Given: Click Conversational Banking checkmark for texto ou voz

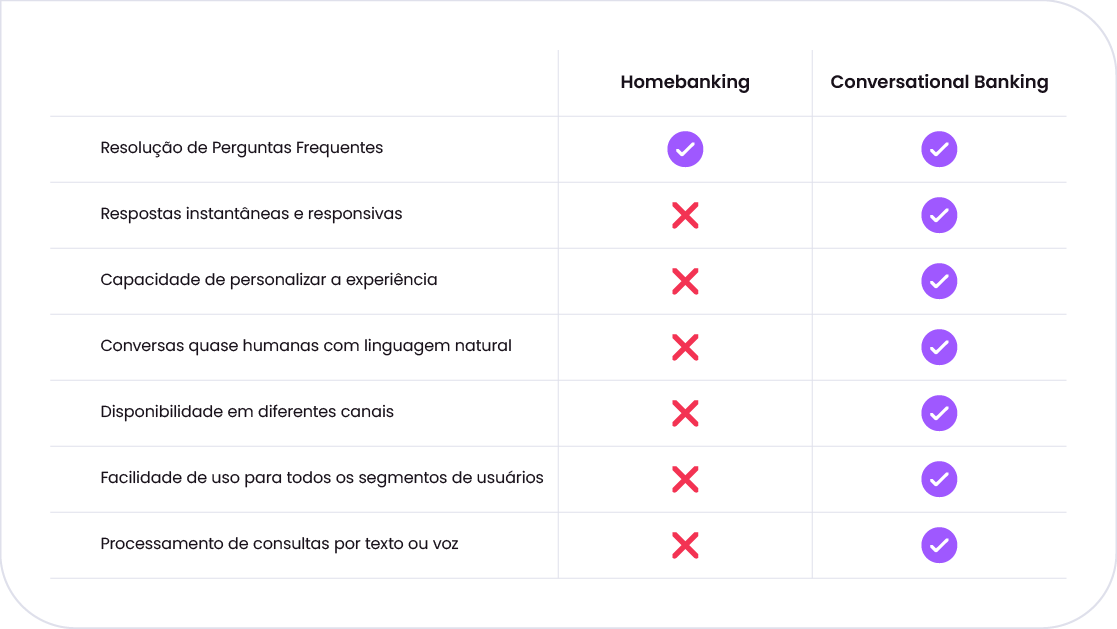Looking at the screenshot, I should tap(939, 545).
